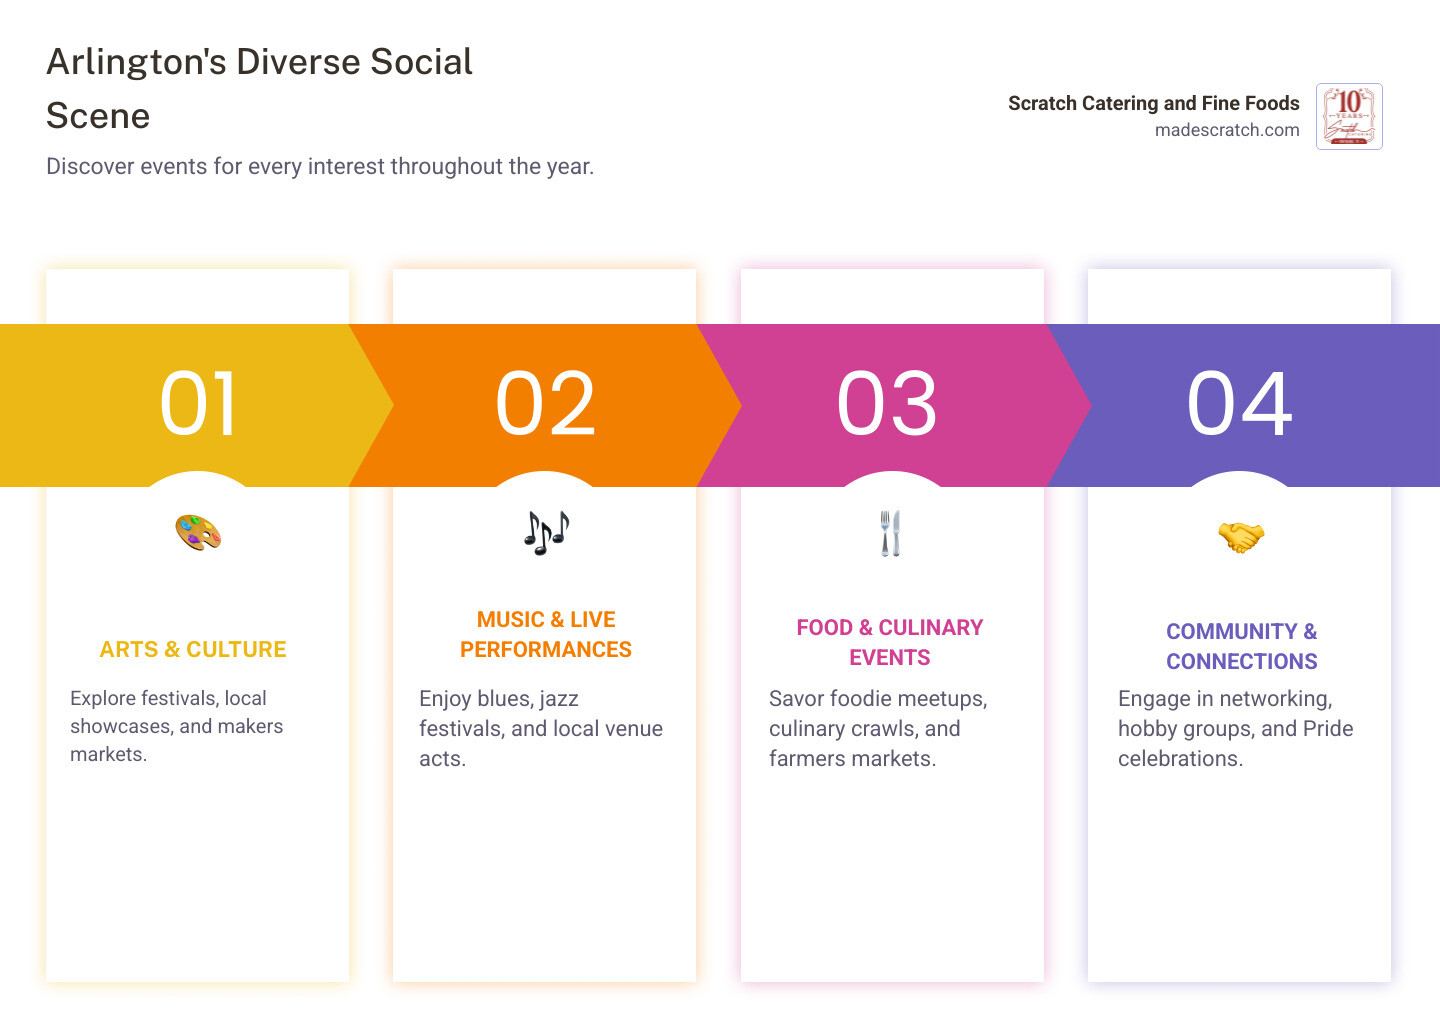The image size is (1440, 1024).
Task: Click the COMMUNITY & CONNECTIONS heading
Action: pyautogui.click(x=1241, y=647)
